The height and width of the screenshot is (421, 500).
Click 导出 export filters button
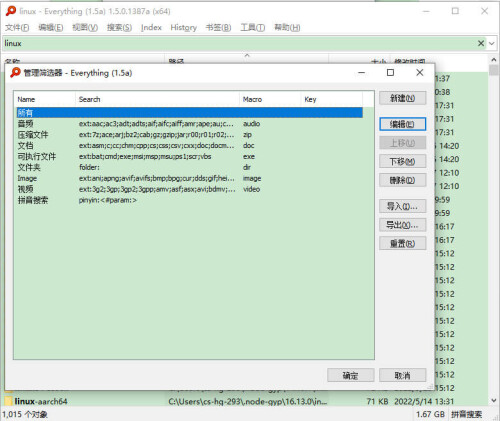click(x=402, y=225)
